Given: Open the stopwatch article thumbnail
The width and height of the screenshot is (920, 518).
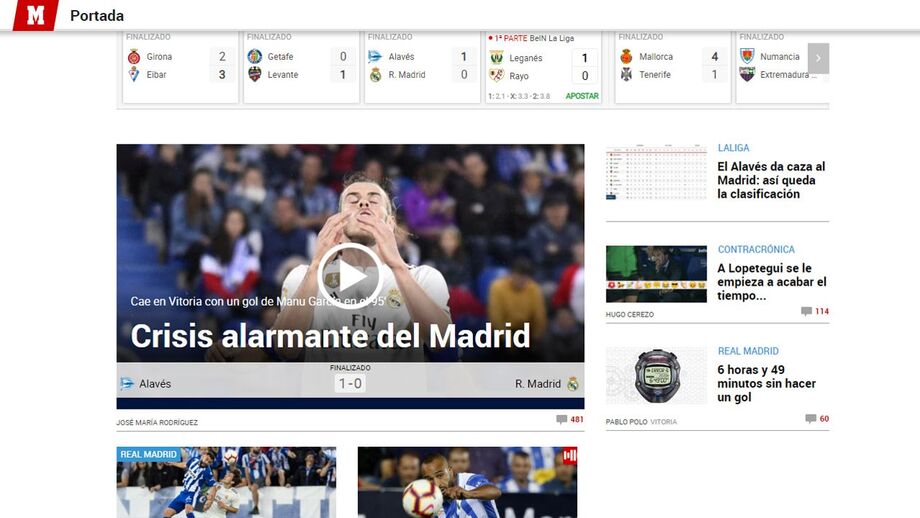Looking at the screenshot, I should [656, 375].
